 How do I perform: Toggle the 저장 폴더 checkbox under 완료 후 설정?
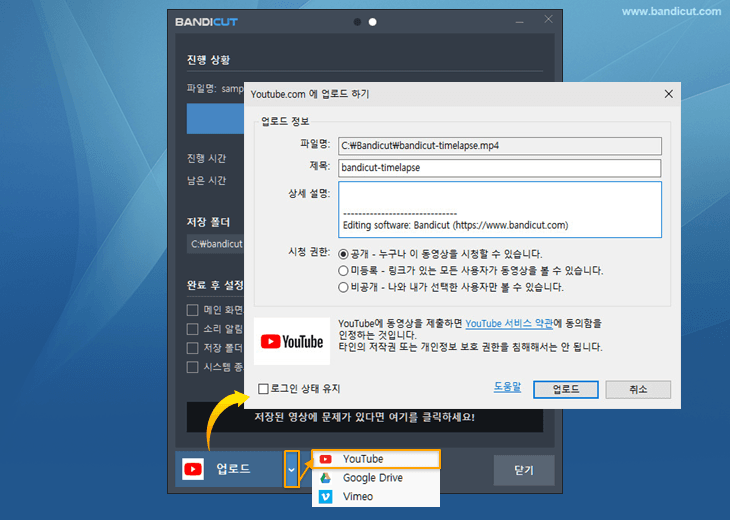tap(192, 348)
